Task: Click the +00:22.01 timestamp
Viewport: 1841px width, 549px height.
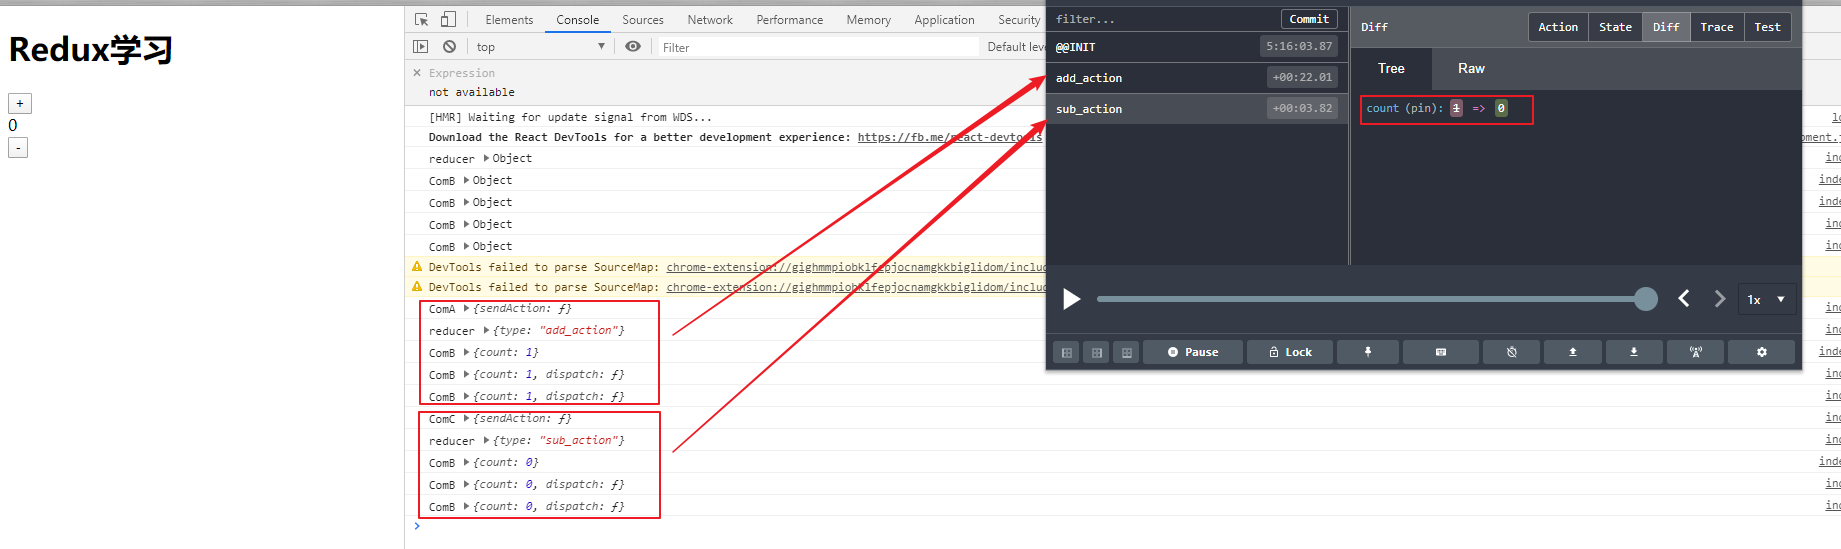Action: [1302, 77]
